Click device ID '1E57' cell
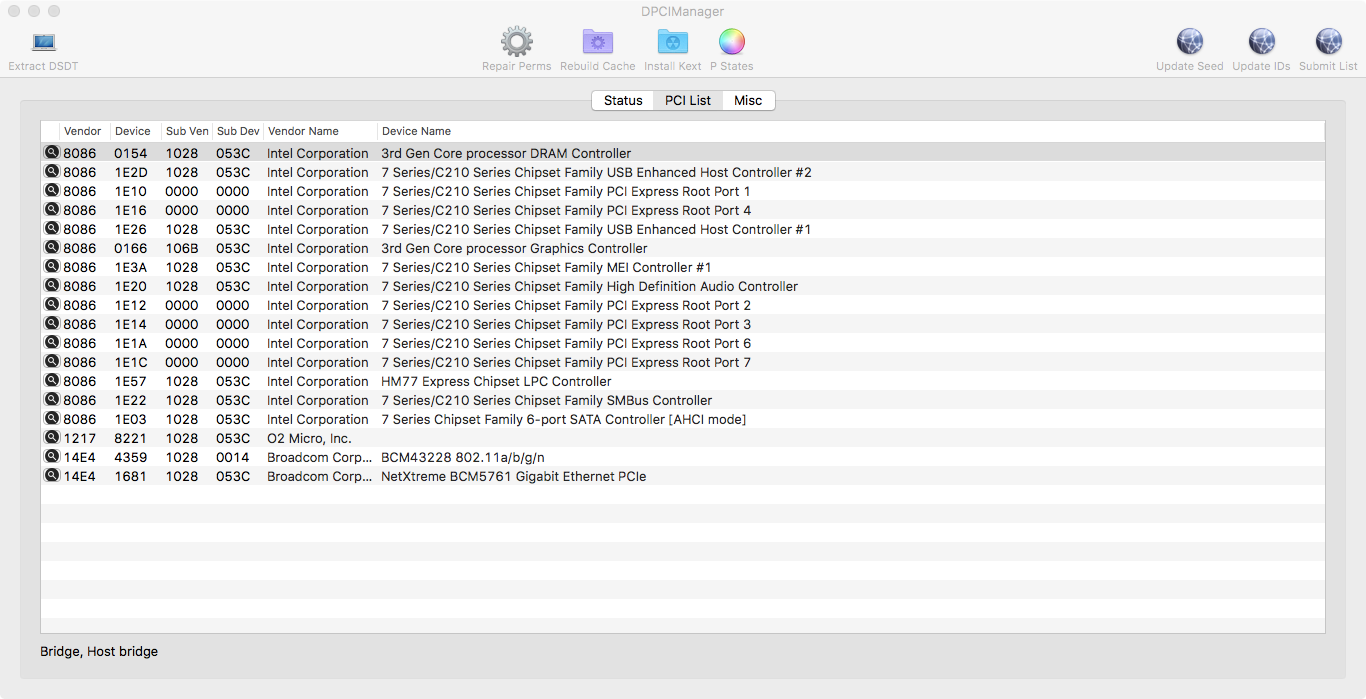The height and width of the screenshot is (699, 1366). click(130, 382)
